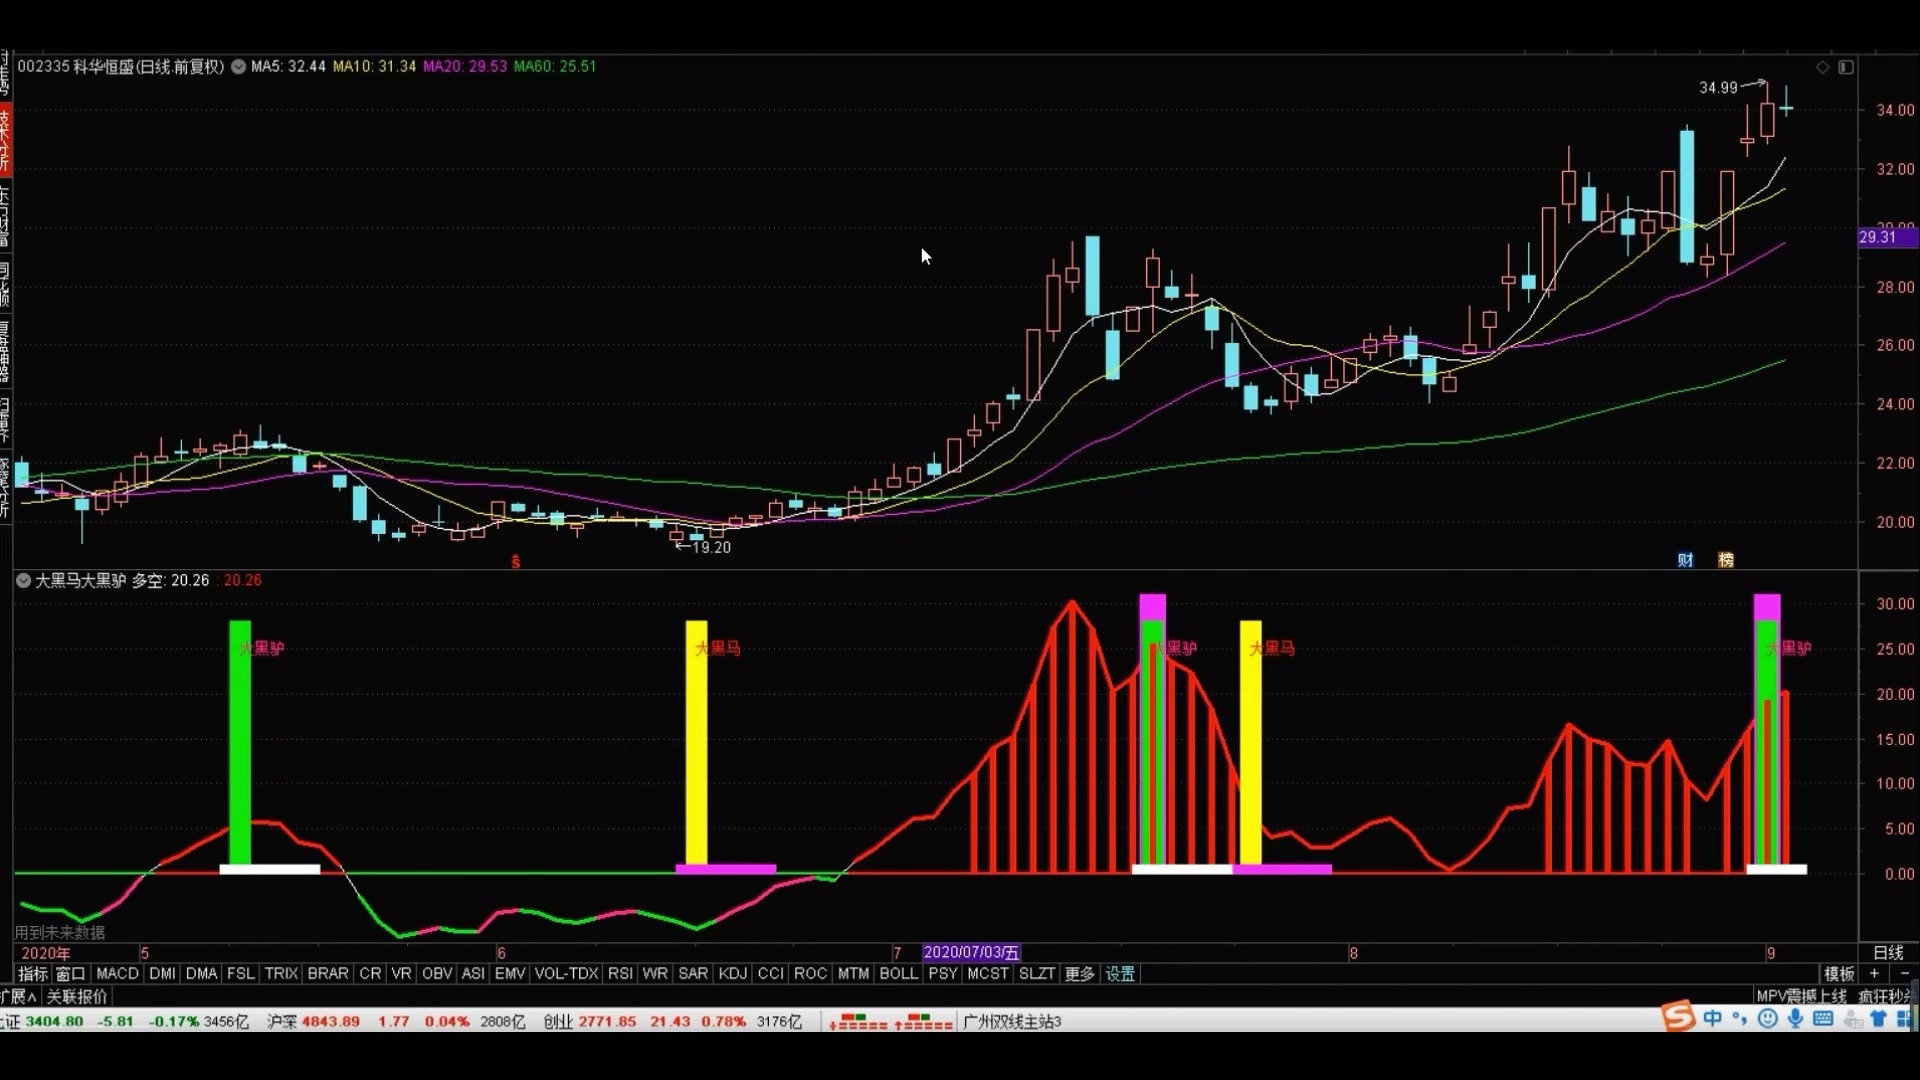Viewport: 1920px width, 1080px height.
Task: Click the 广州双线主站3 server status
Action: pos(1012,1021)
